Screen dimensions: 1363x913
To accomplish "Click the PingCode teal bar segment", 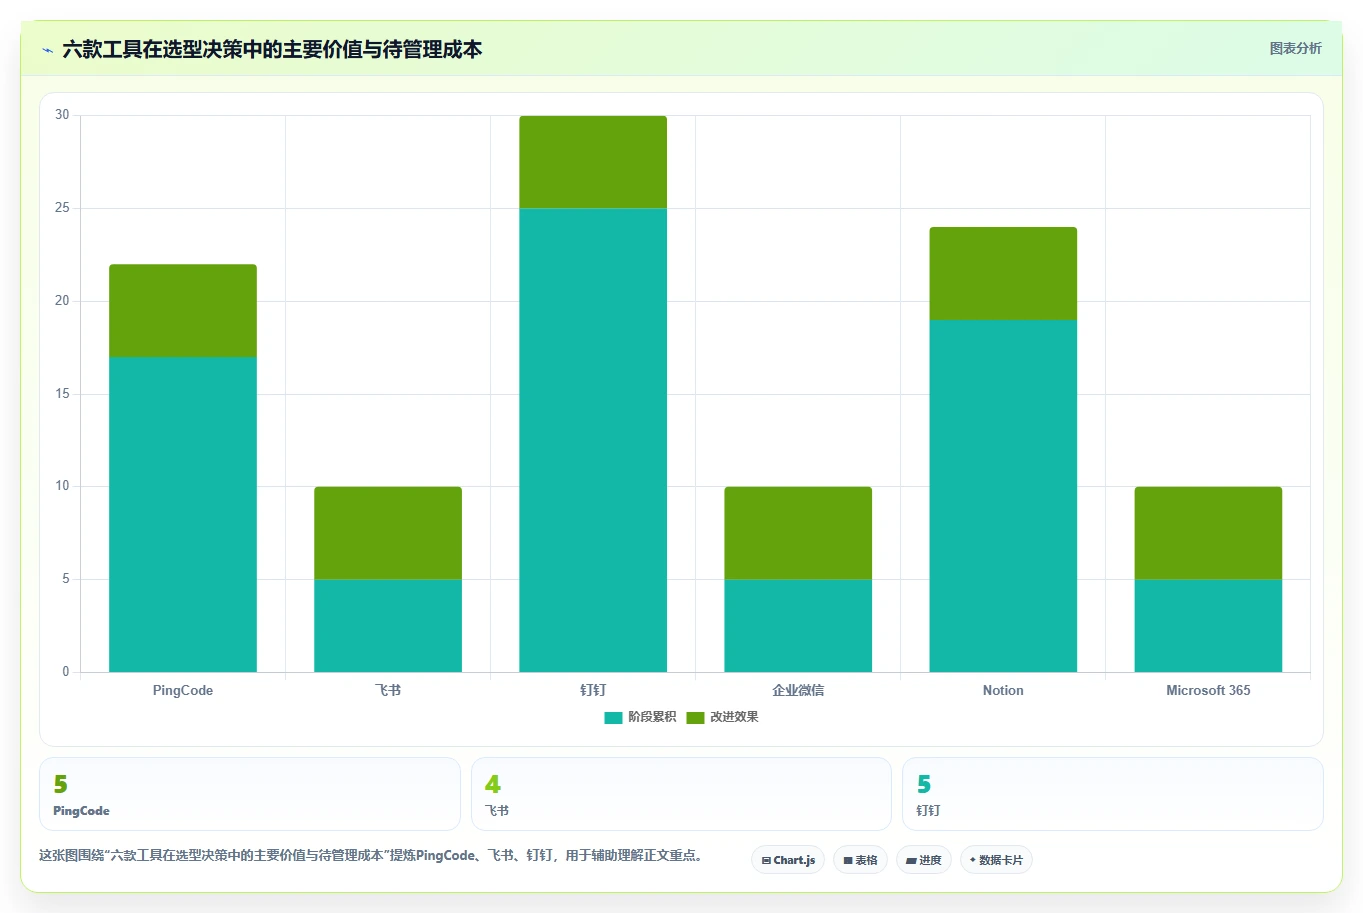I will pyautogui.click(x=183, y=514).
